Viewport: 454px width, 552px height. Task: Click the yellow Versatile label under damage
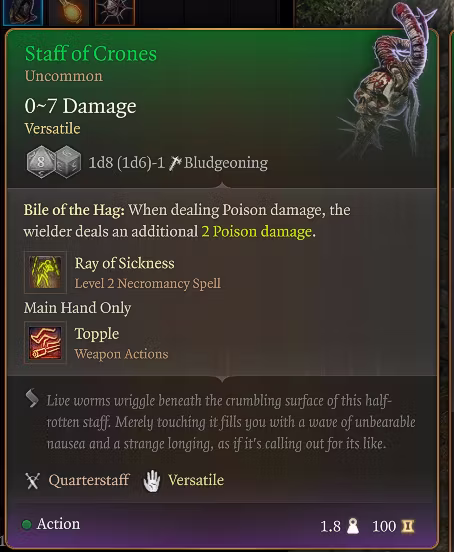[x=52, y=128]
